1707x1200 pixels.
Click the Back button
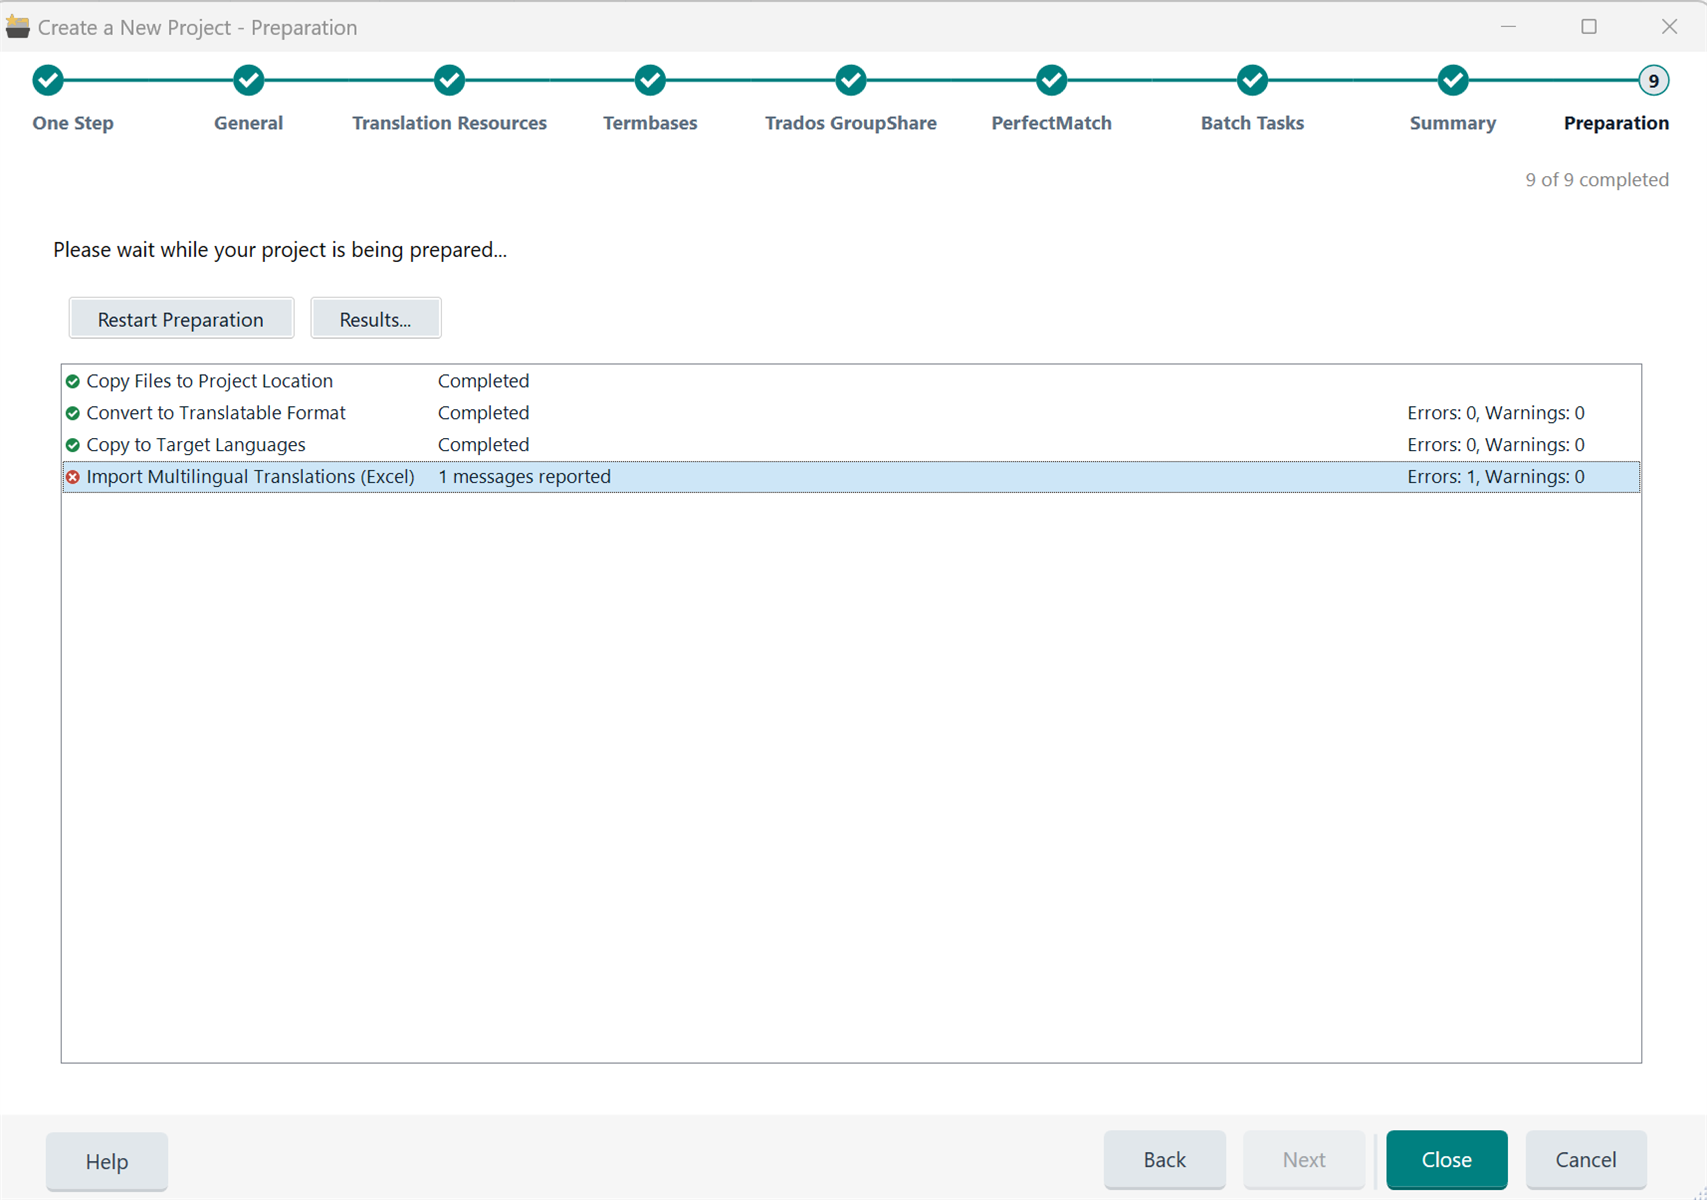(1164, 1160)
